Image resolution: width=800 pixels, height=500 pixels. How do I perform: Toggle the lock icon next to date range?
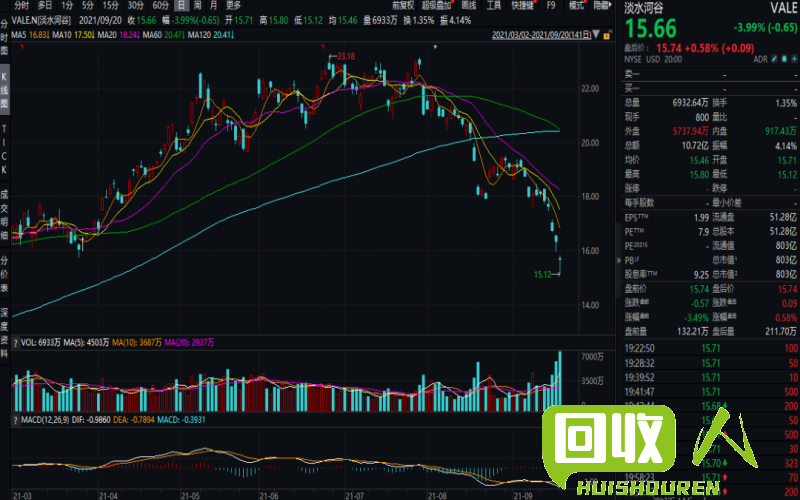coord(607,35)
